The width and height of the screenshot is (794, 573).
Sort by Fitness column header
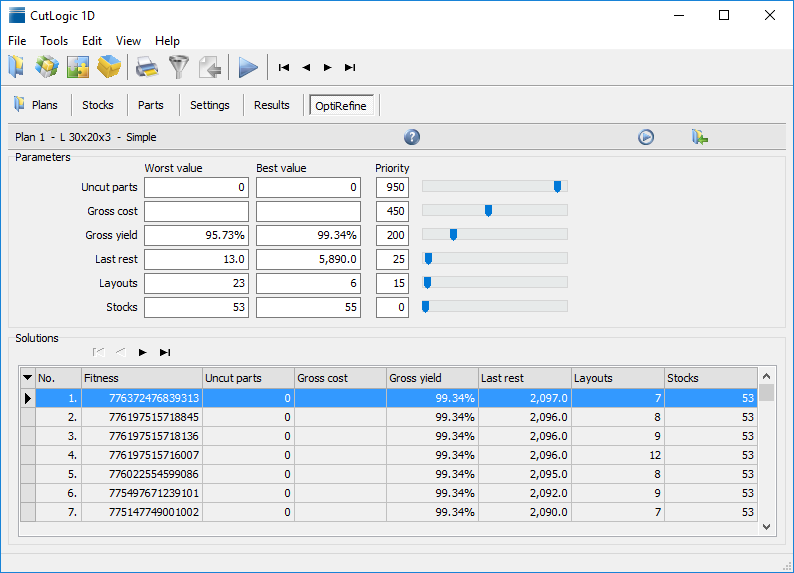[142, 378]
